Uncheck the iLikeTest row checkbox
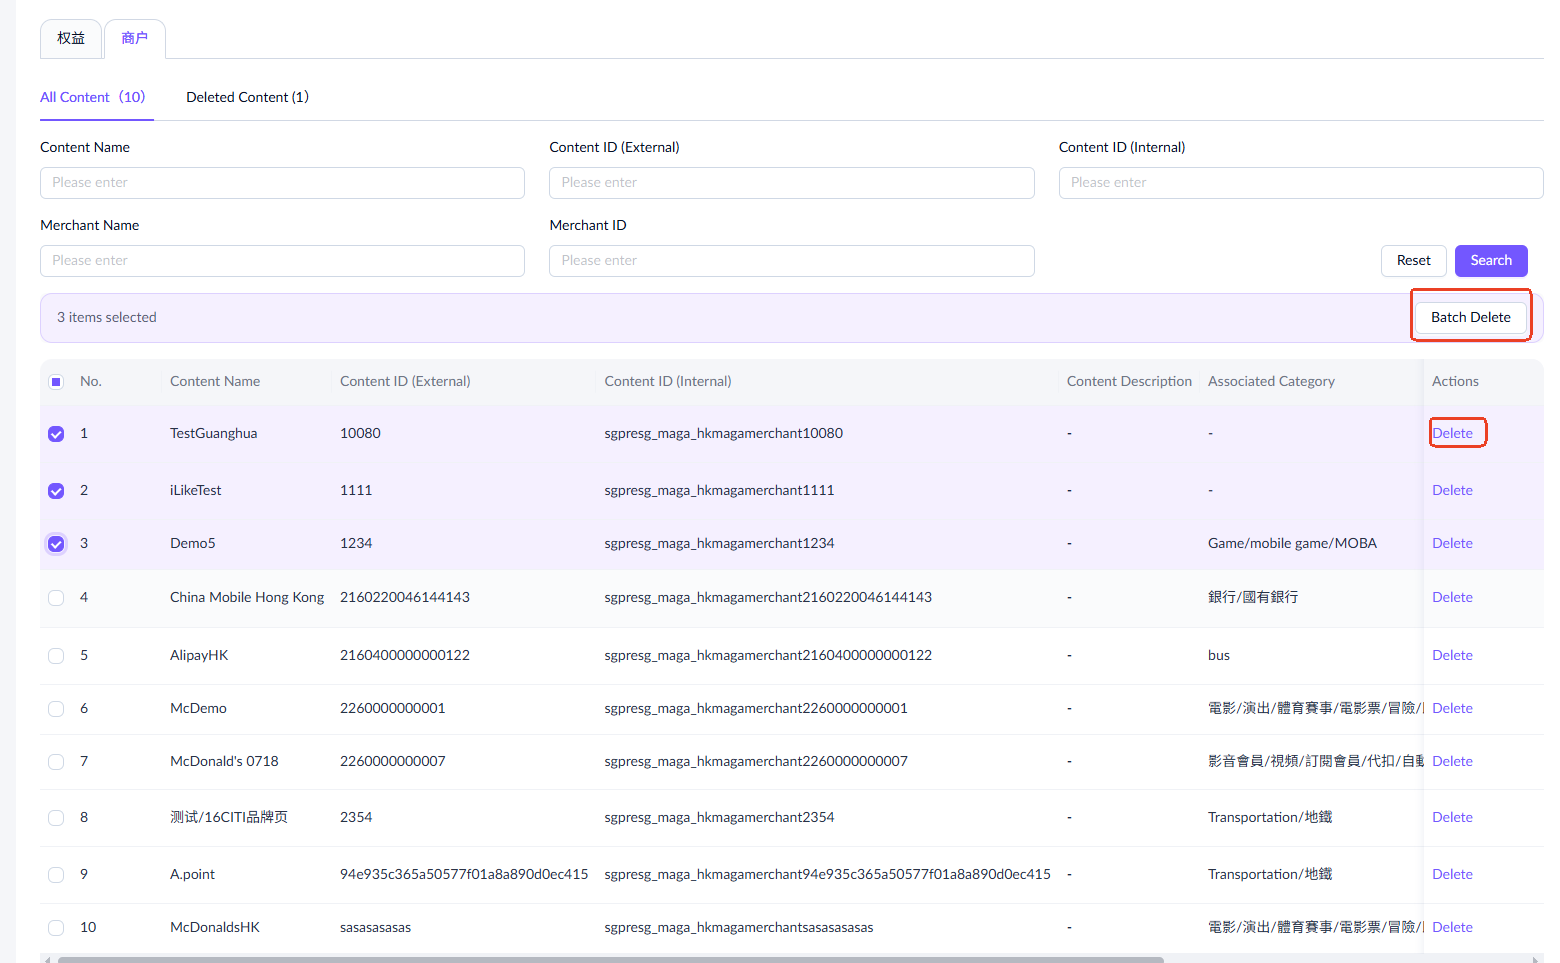This screenshot has height=963, width=1560. click(x=56, y=491)
